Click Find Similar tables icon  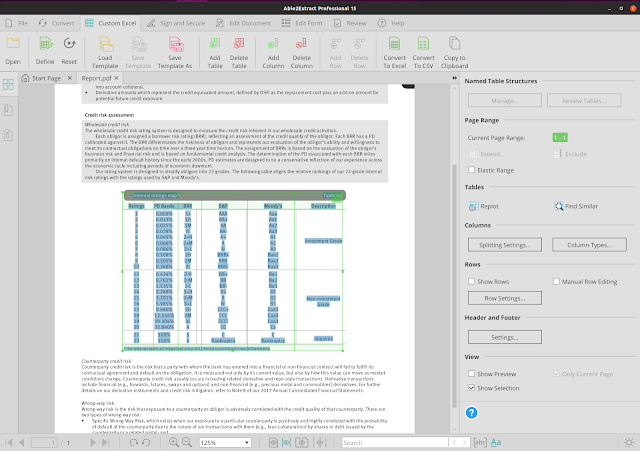(558, 206)
